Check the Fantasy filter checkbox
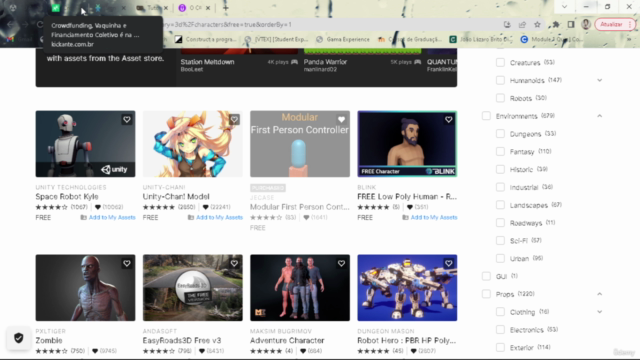The height and width of the screenshot is (360, 640). click(x=500, y=151)
